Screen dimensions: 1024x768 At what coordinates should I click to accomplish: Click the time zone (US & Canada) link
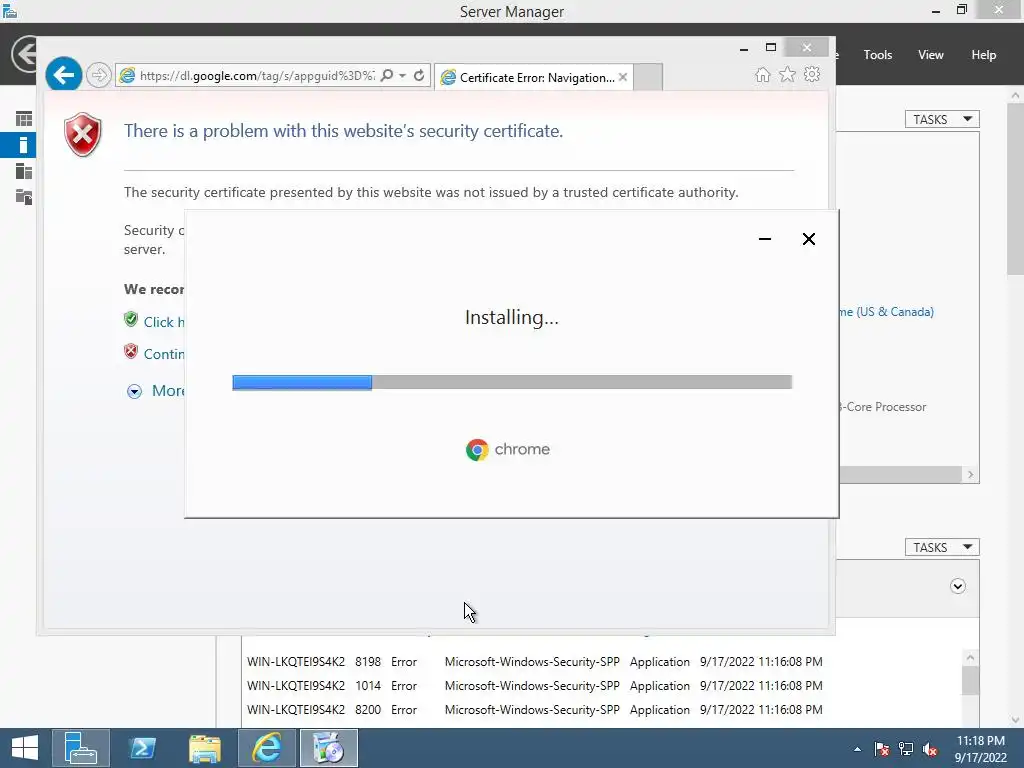[886, 312]
